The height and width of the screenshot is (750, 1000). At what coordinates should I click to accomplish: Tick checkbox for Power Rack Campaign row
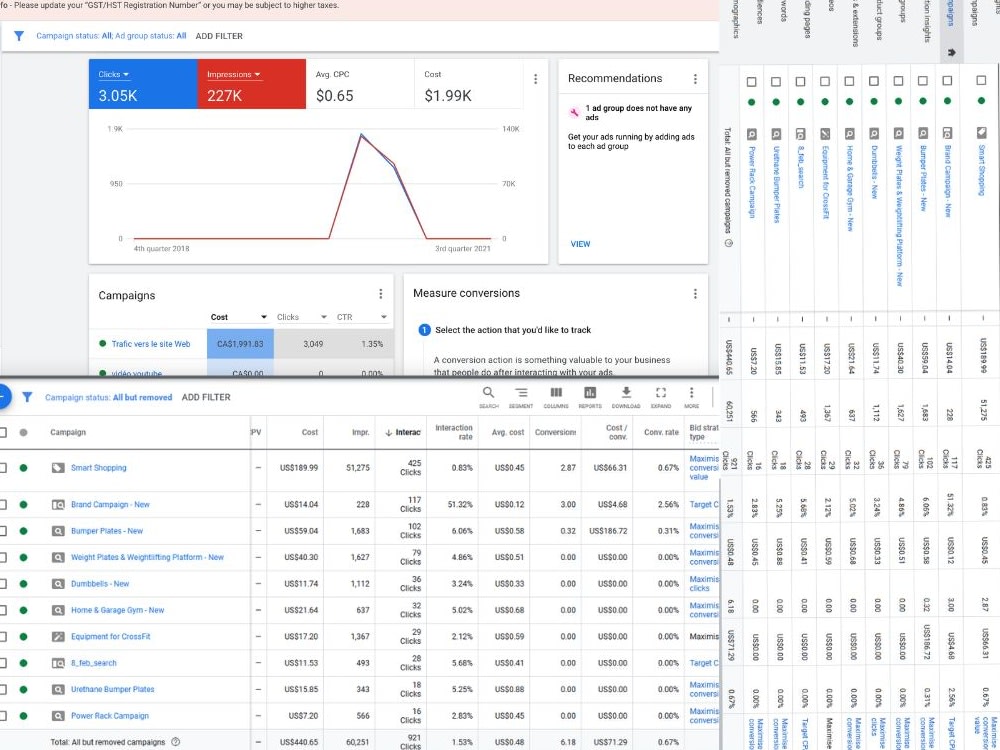[x=3, y=716]
